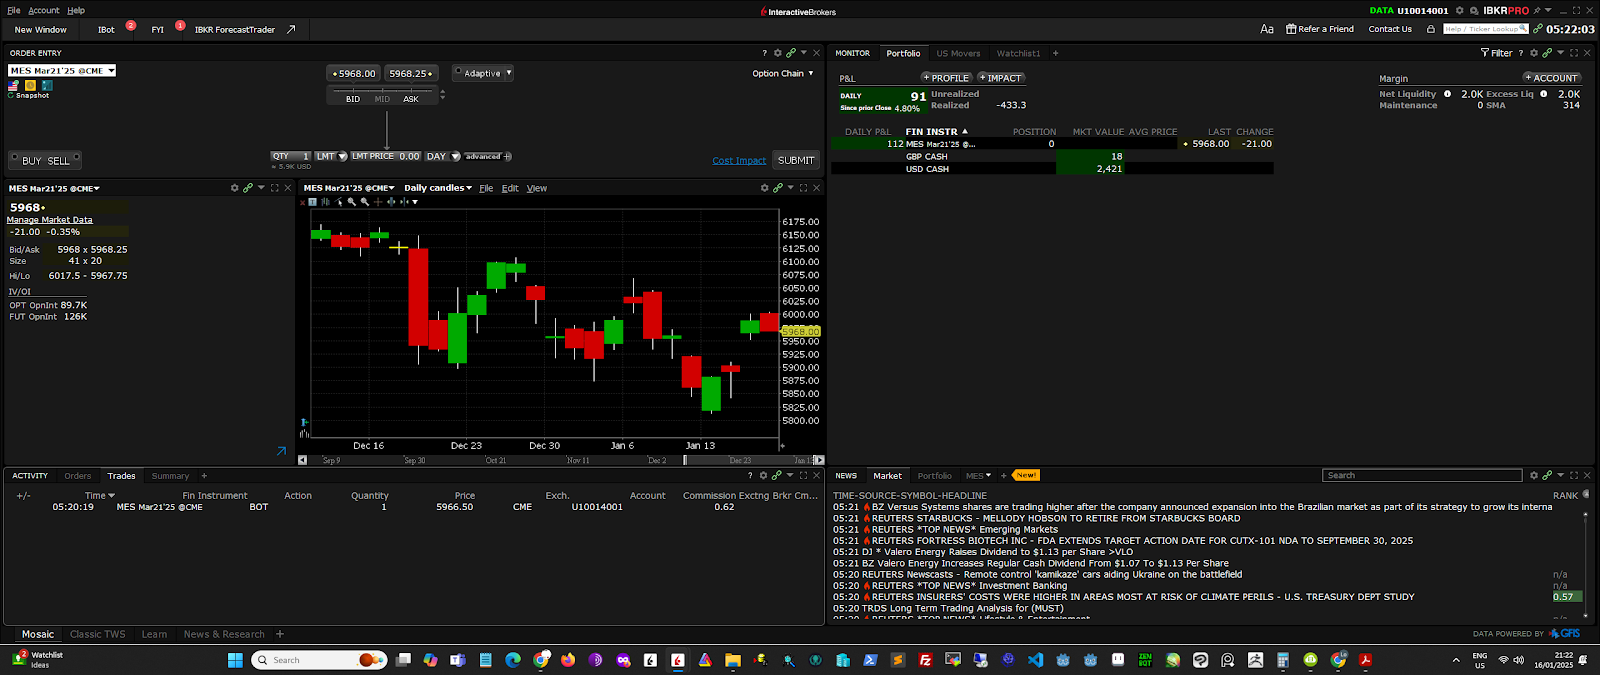This screenshot has width=1600, height=675.
Task: Click chart timeline left arrow
Action: pyautogui.click(x=303, y=460)
